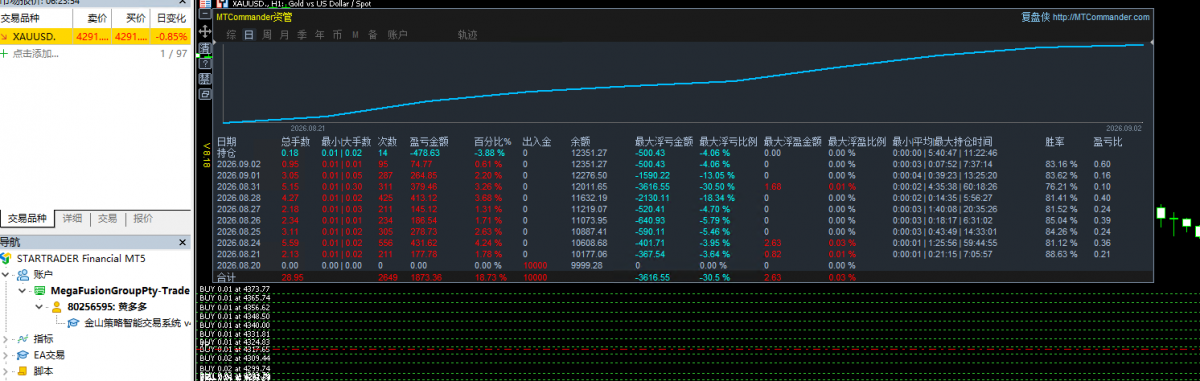Viewport: 1200px width, 381px height.
Task: Click the STARTRADER Financial MT5 logo icon
Action: pyautogui.click(x=5, y=258)
